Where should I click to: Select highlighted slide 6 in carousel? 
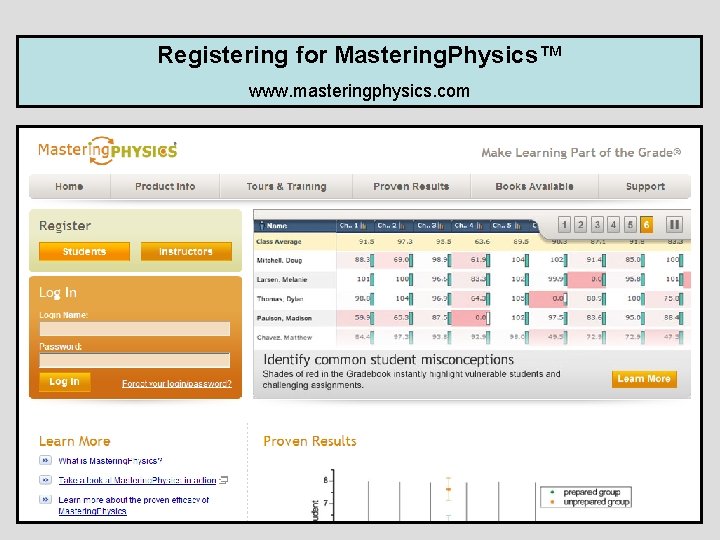tap(647, 225)
